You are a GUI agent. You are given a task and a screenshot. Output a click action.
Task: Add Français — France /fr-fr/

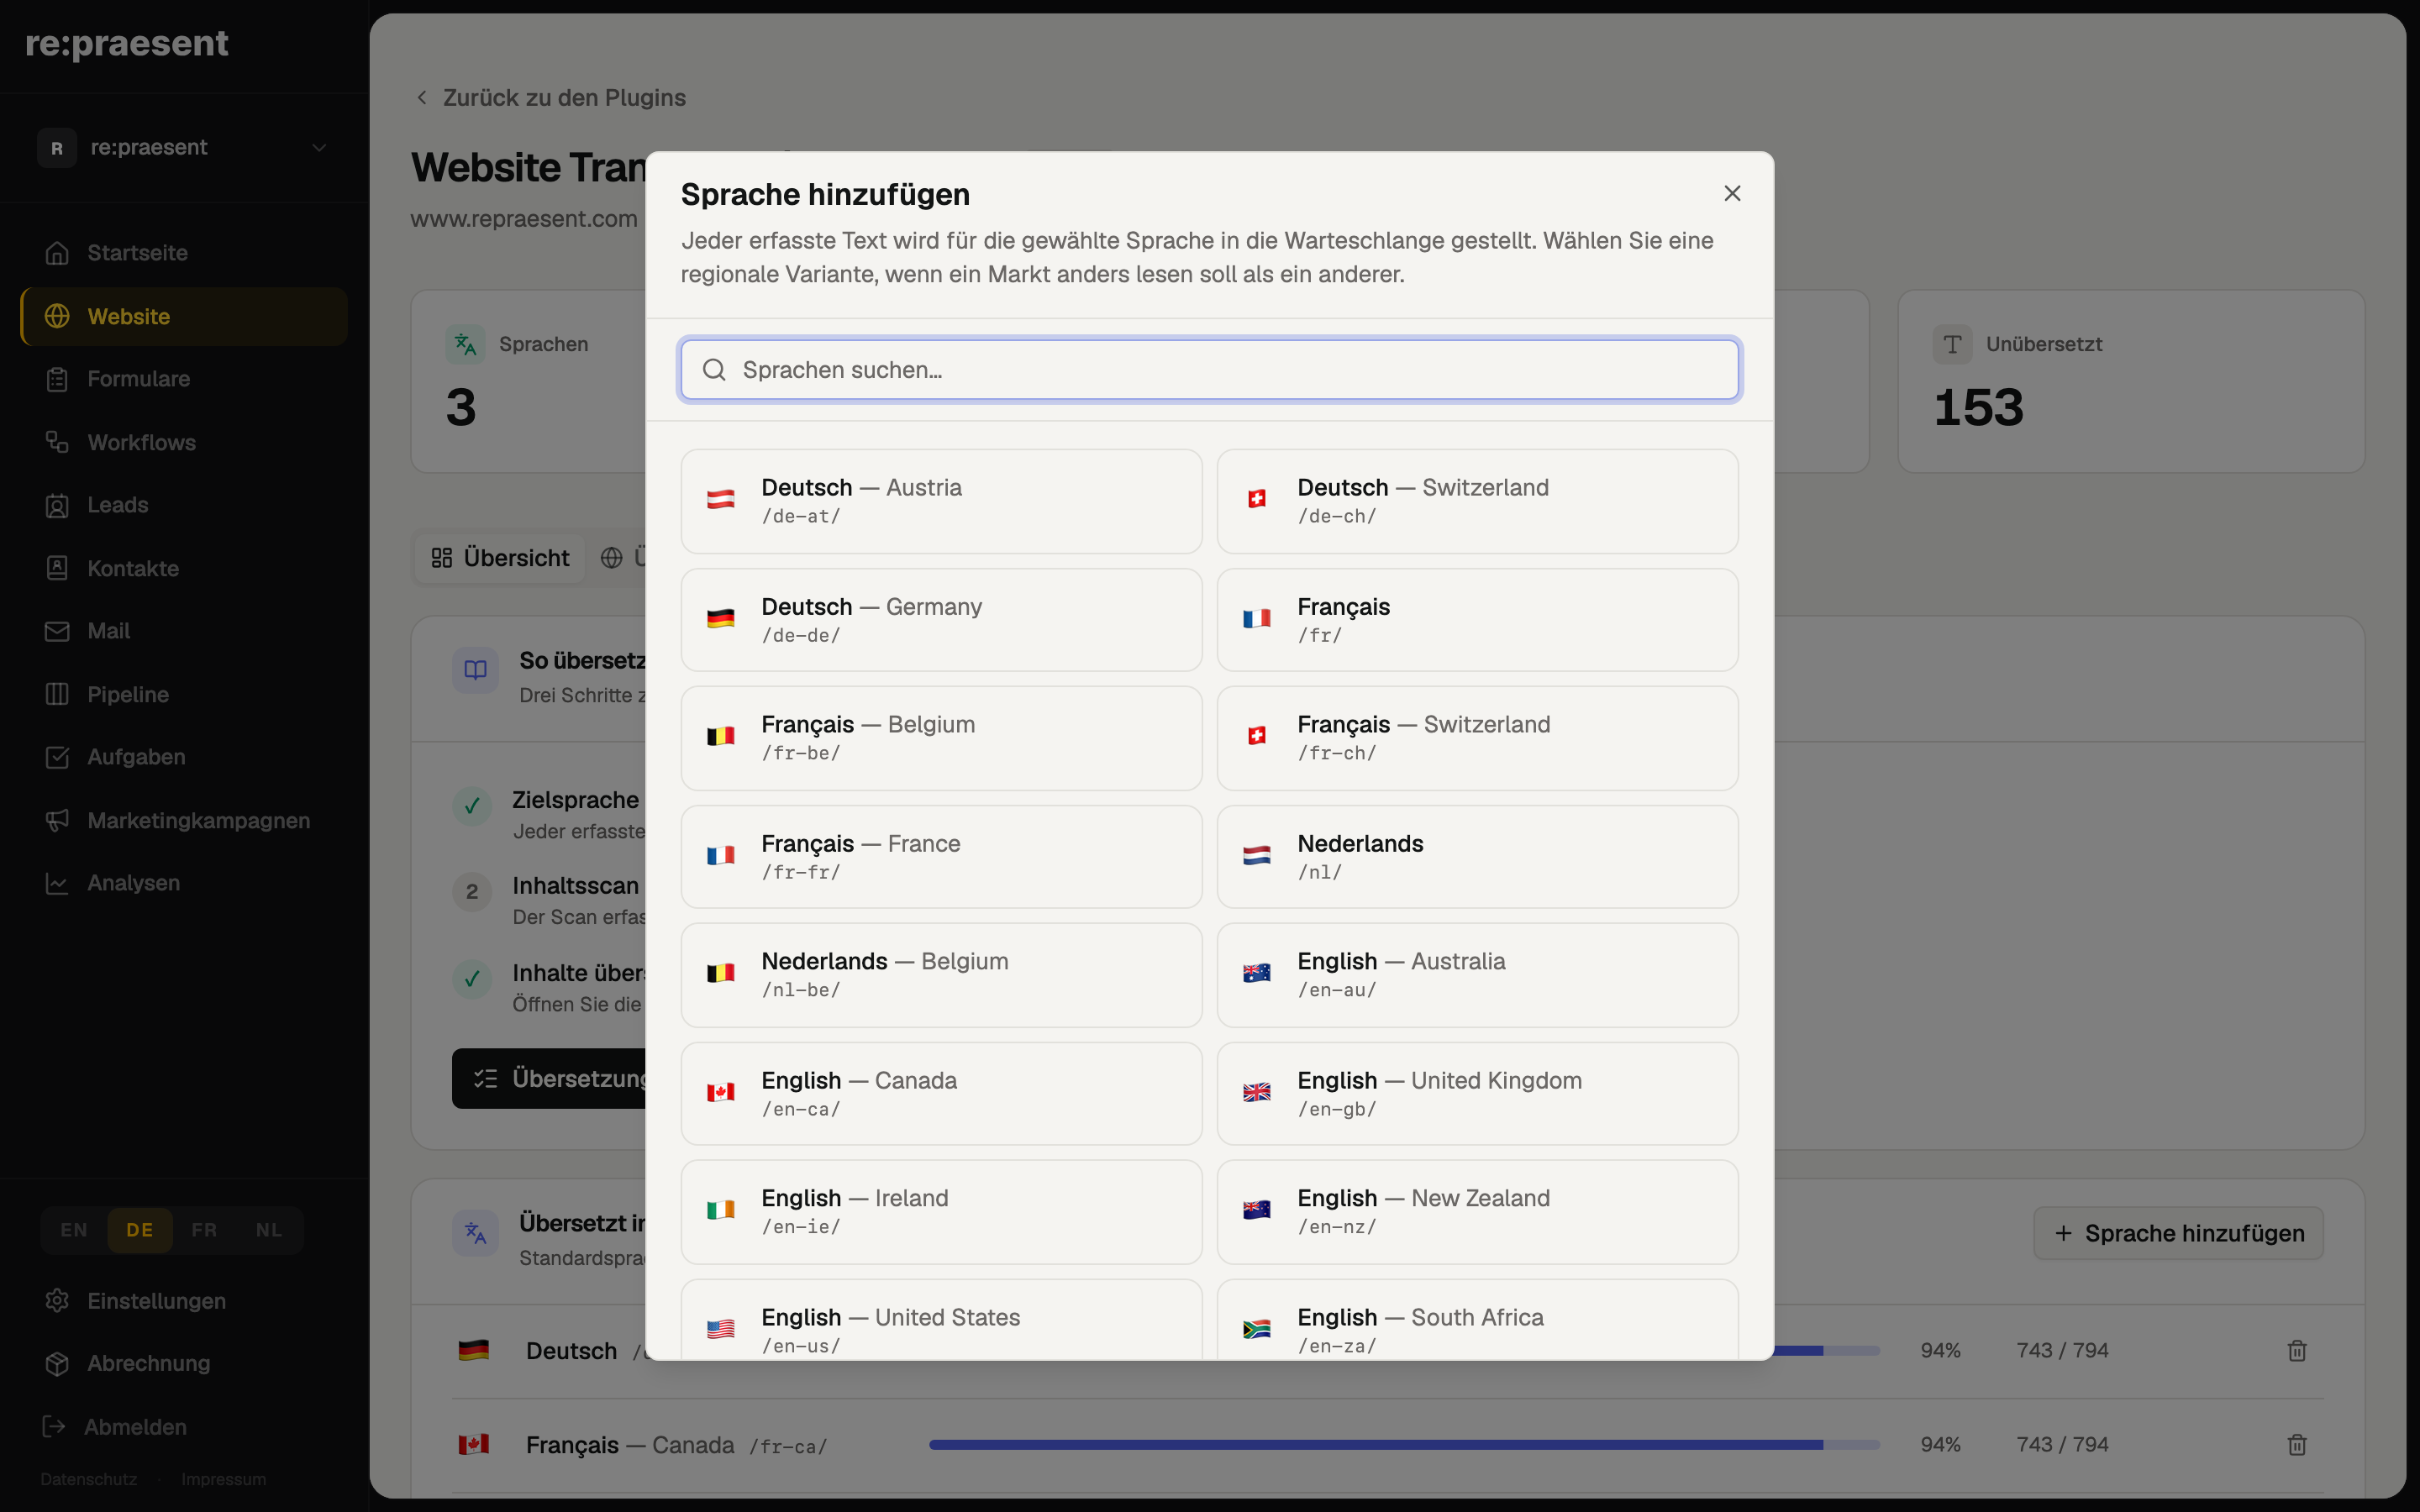click(941, 857)
